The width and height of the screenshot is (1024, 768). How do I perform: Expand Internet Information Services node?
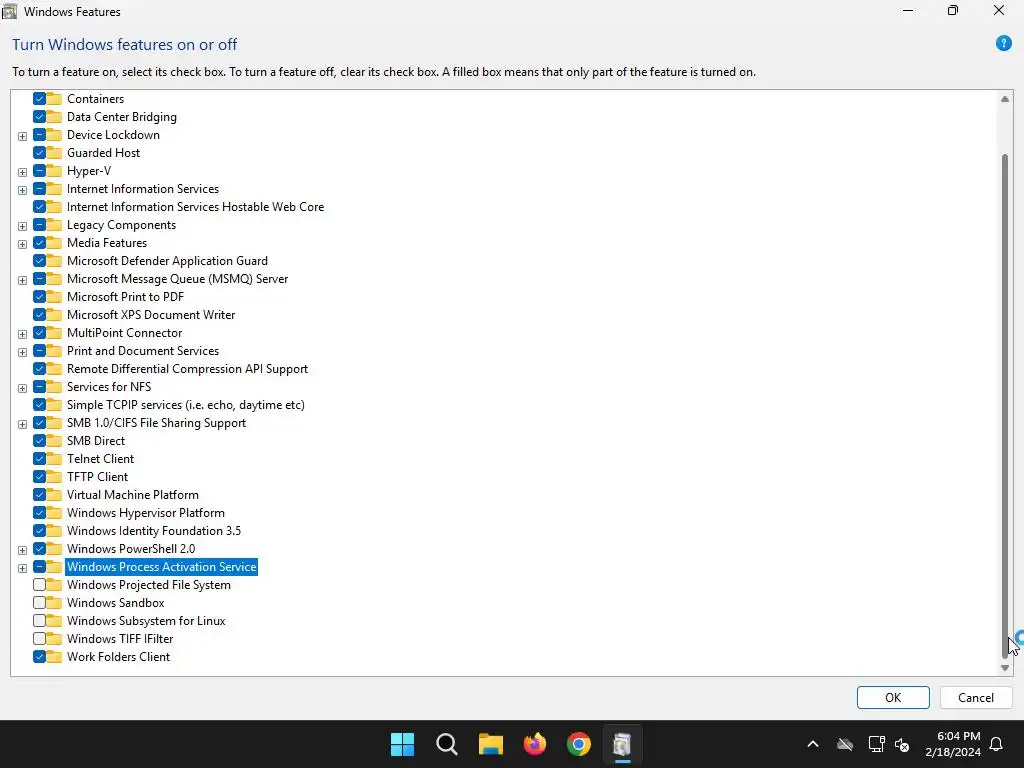(22, 190)
